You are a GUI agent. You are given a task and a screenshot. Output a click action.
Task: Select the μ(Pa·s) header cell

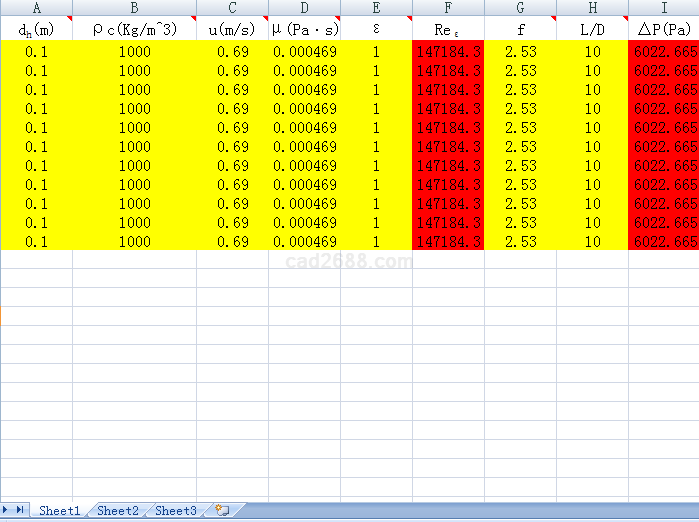[x=305, y=30]
